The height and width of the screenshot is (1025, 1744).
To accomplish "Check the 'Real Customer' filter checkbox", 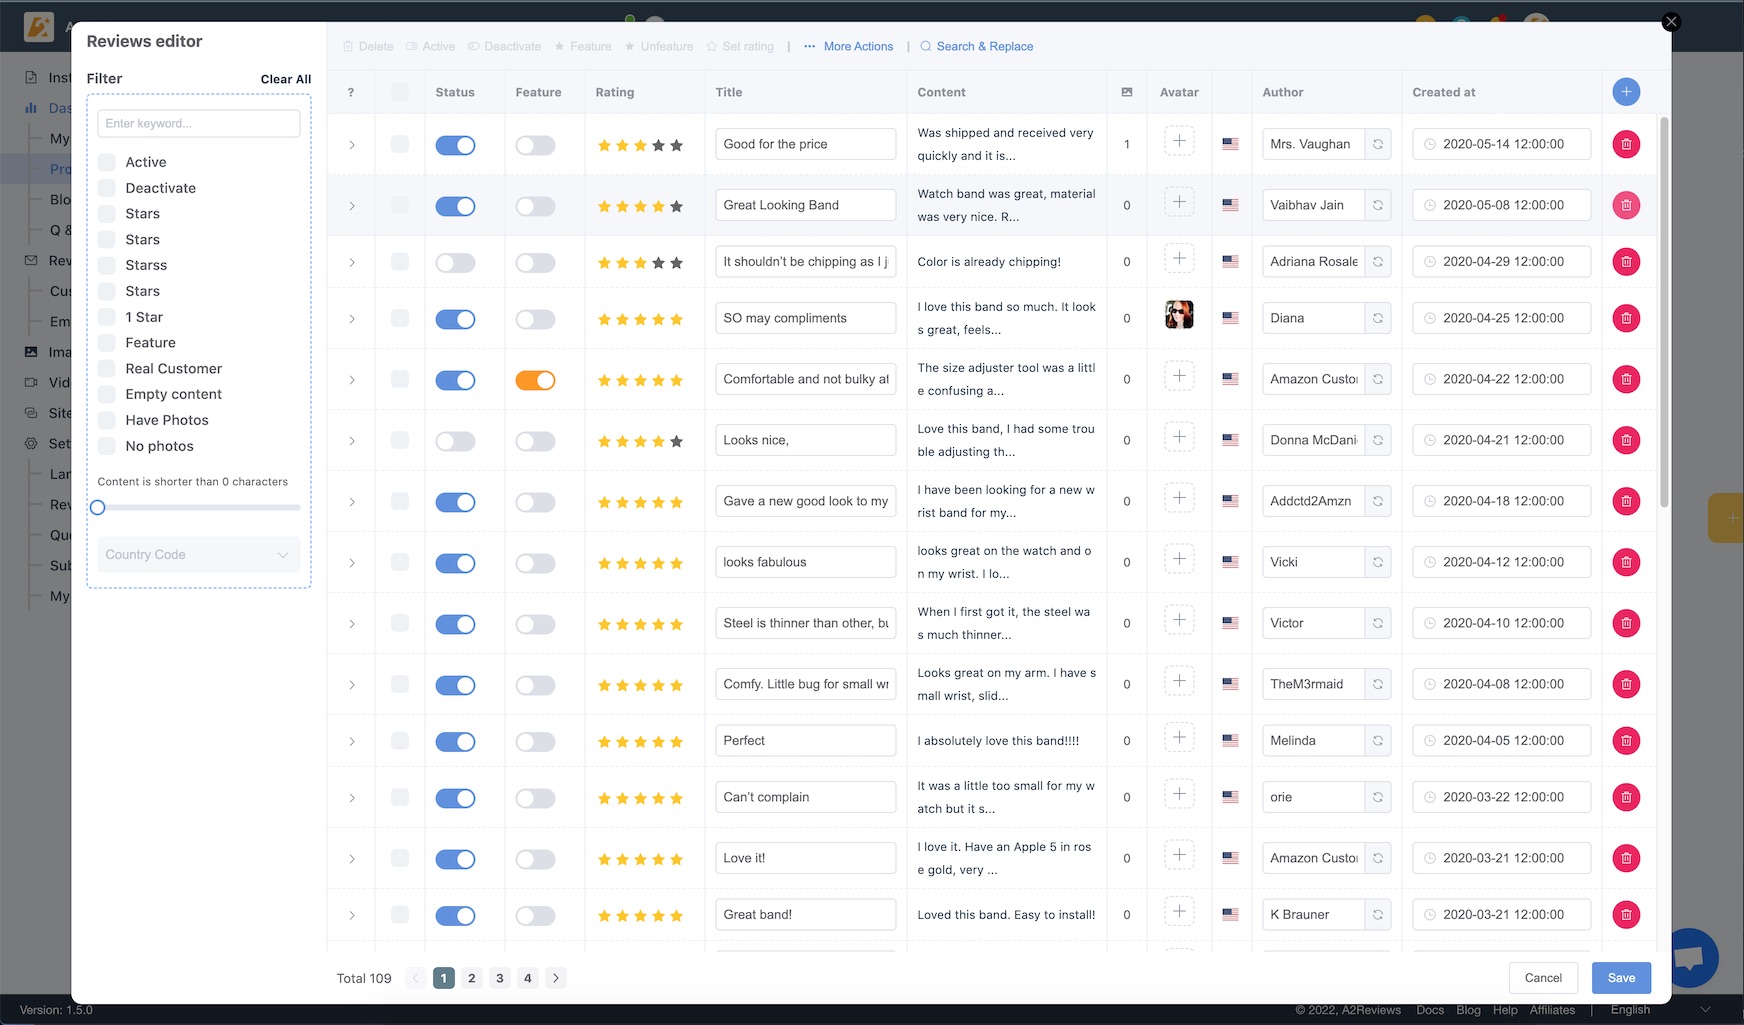I will click(107, 368).
